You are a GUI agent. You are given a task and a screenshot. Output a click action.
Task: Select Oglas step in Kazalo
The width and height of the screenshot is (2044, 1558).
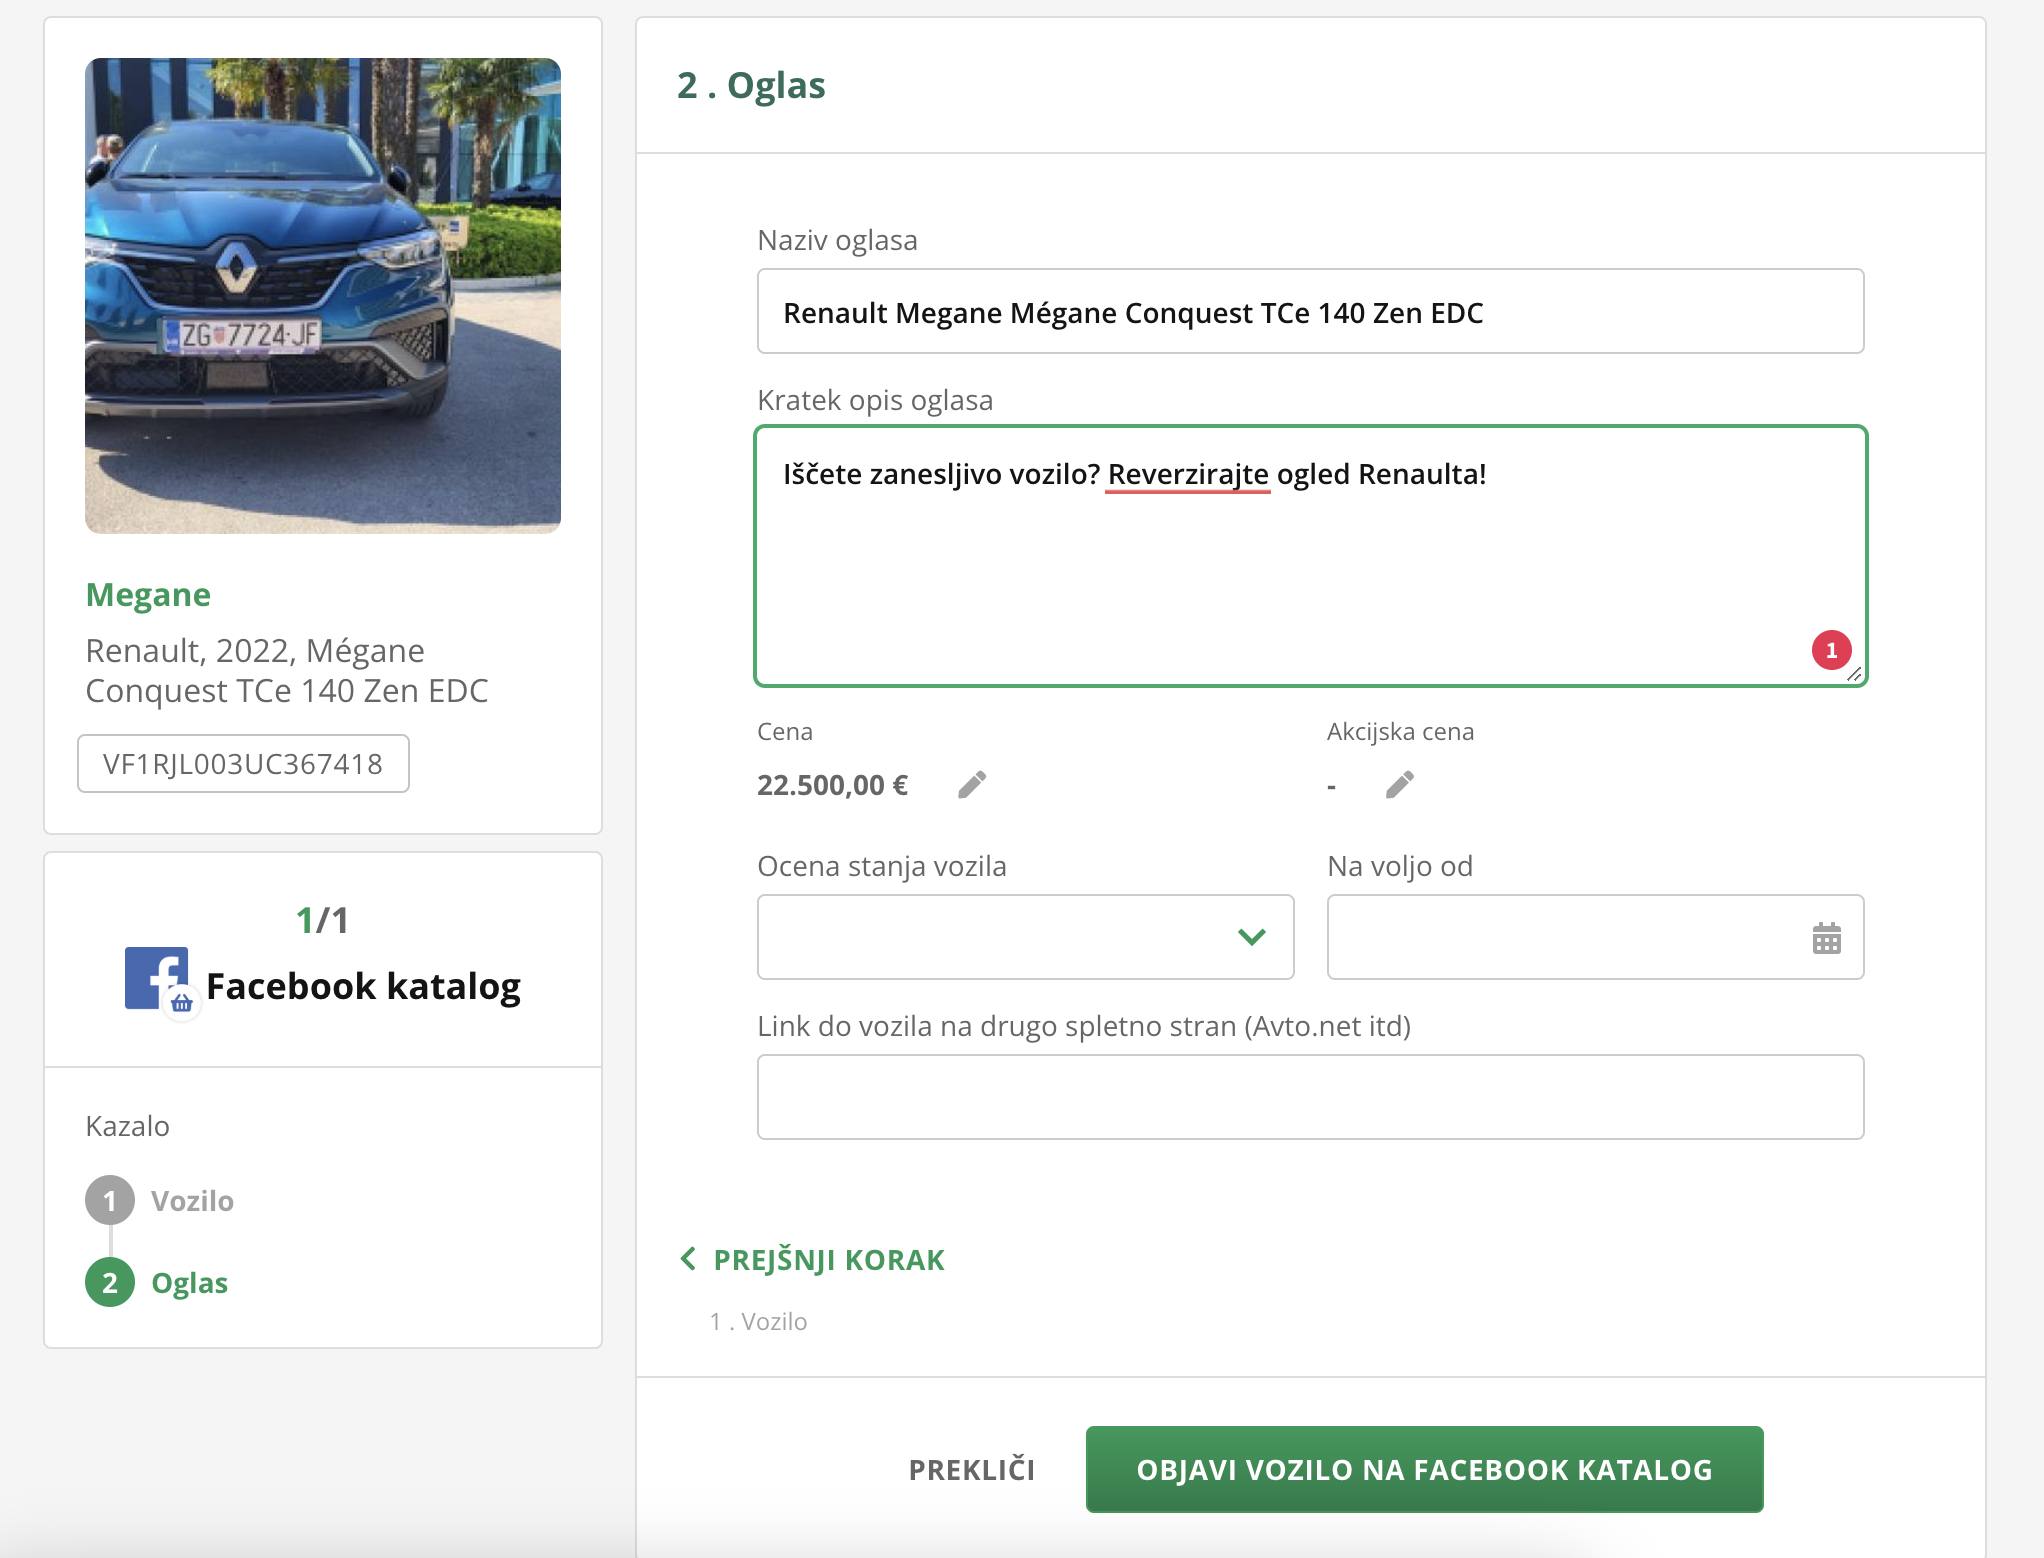[189, 1283]
